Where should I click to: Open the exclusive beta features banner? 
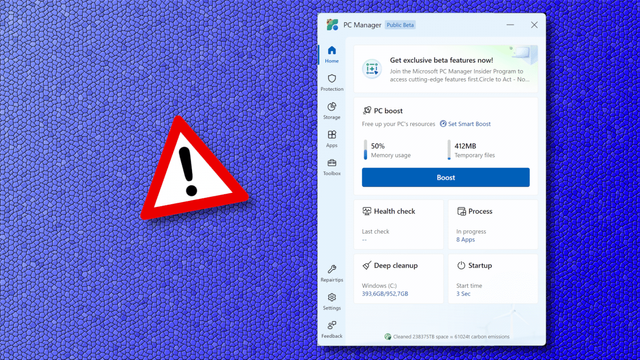tap(446, 69)
